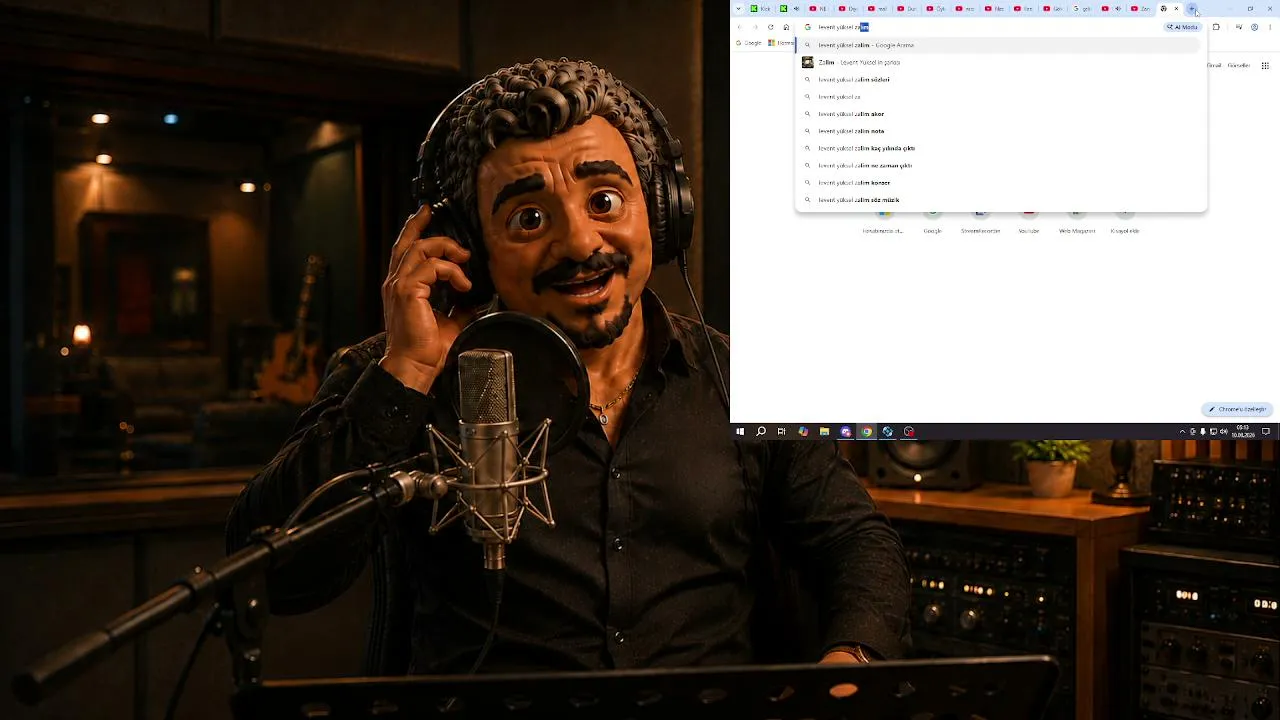Image resolution: width=1280 pixels, height=720 pixels.
Task: Open Copilot app on the taskbar
Action: click(x=803, y=431)
